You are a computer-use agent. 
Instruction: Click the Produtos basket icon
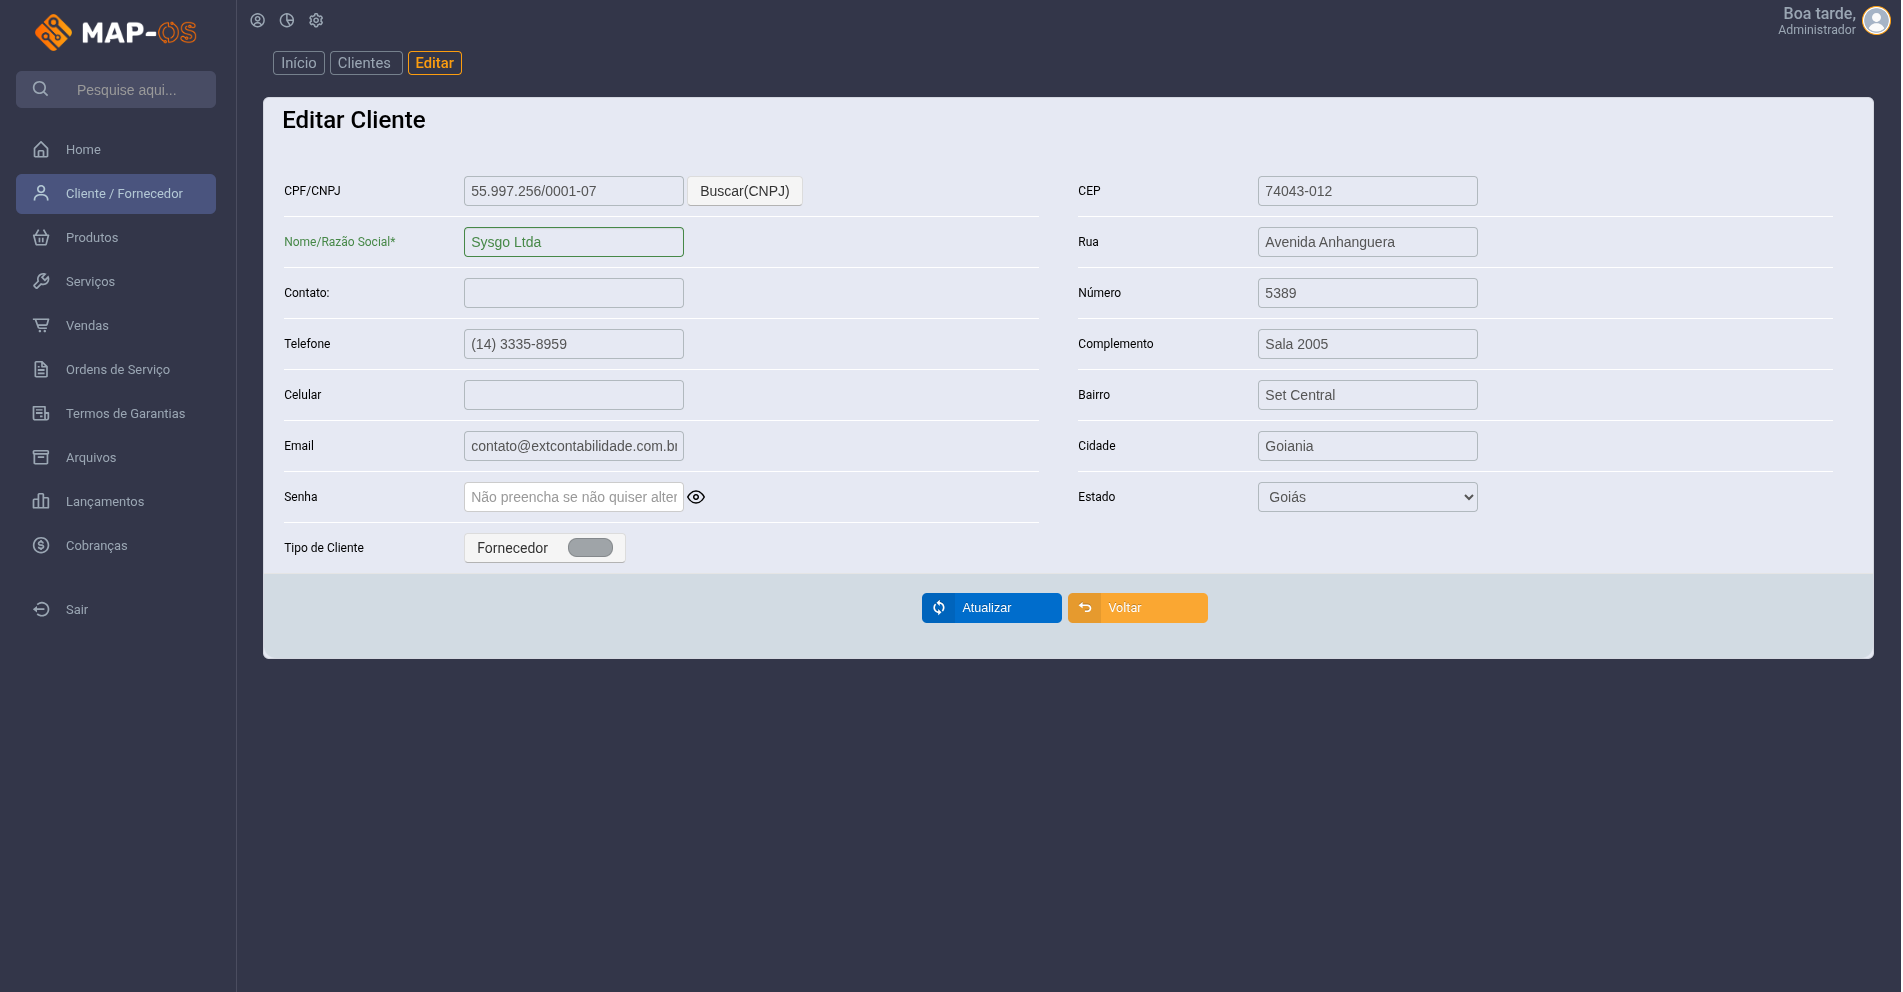click(41, 238)
